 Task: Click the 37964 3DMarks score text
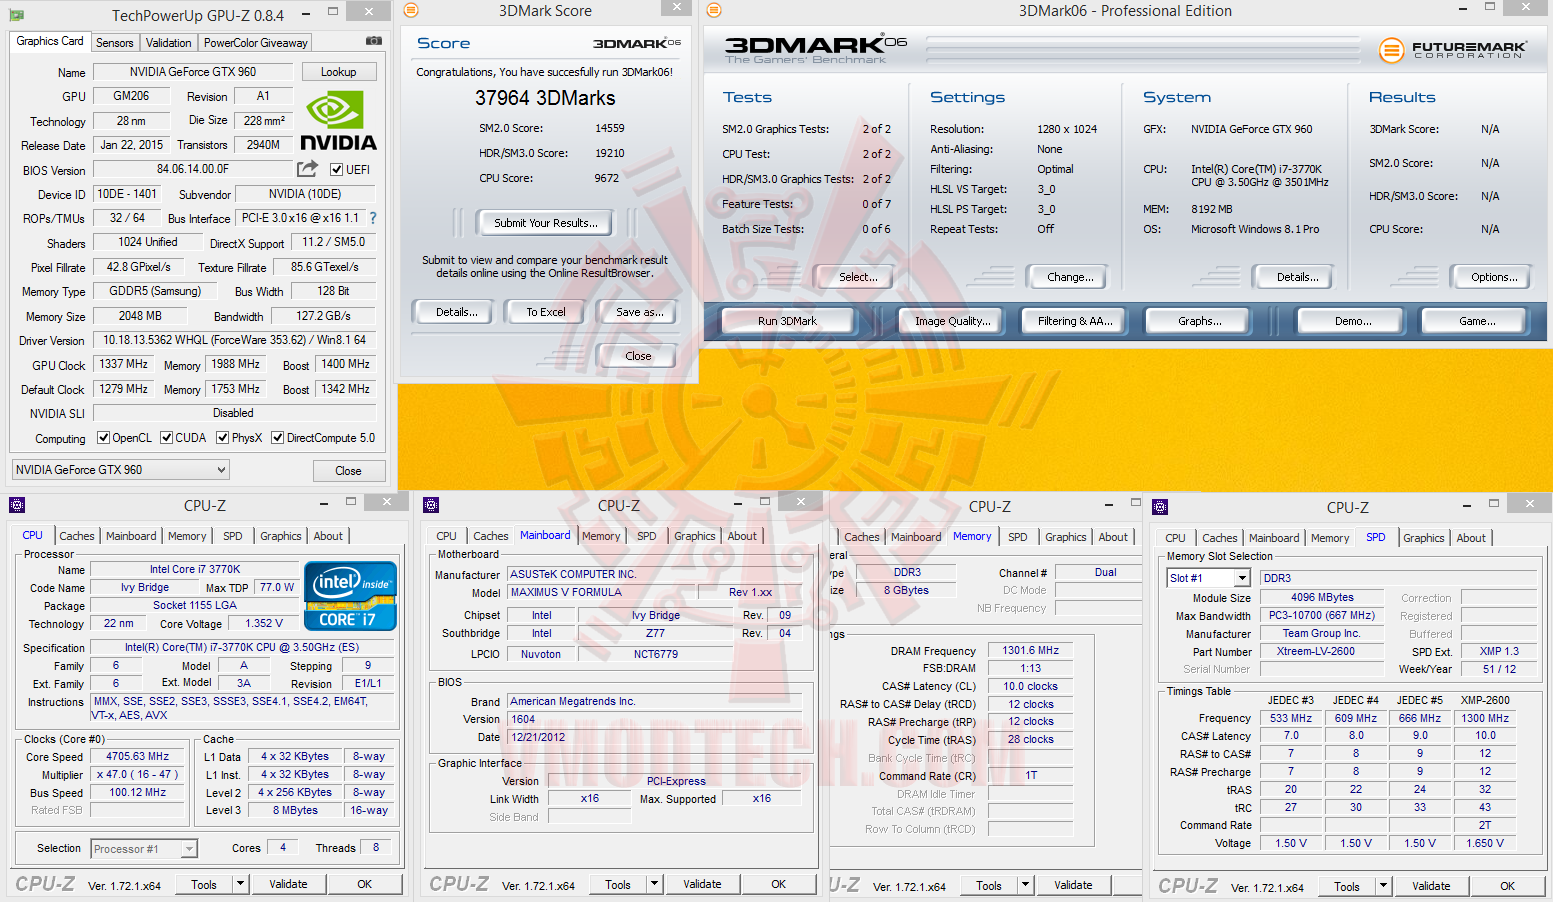[x=545, y=98]
